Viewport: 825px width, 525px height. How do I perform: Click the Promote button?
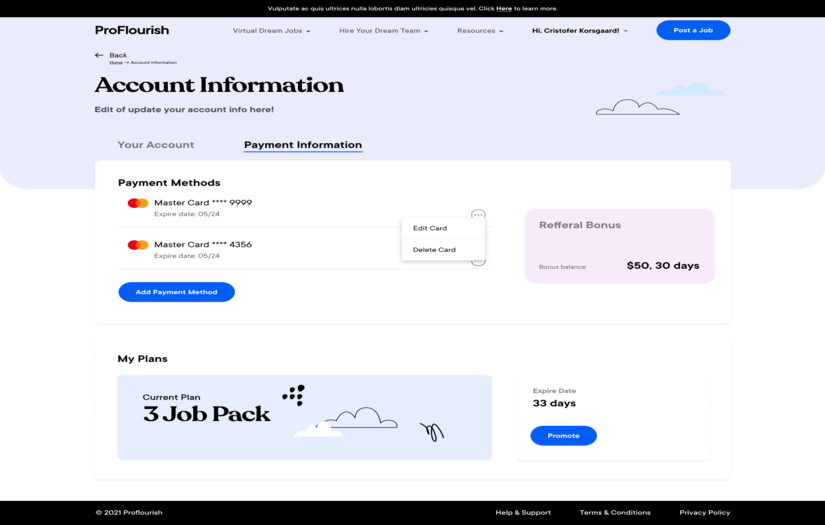563,436
